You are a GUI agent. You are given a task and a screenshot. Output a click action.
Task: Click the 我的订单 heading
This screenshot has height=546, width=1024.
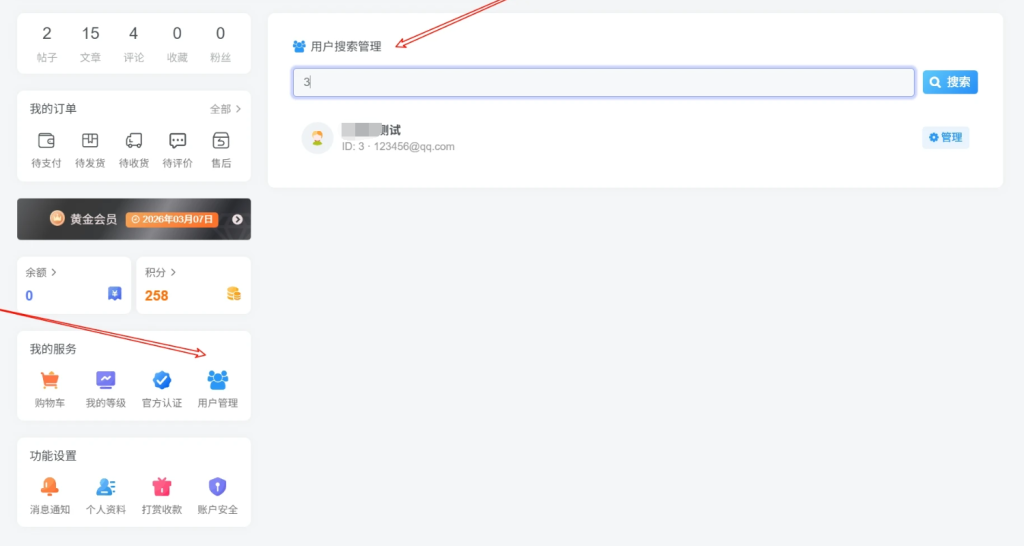click(53, 109)
